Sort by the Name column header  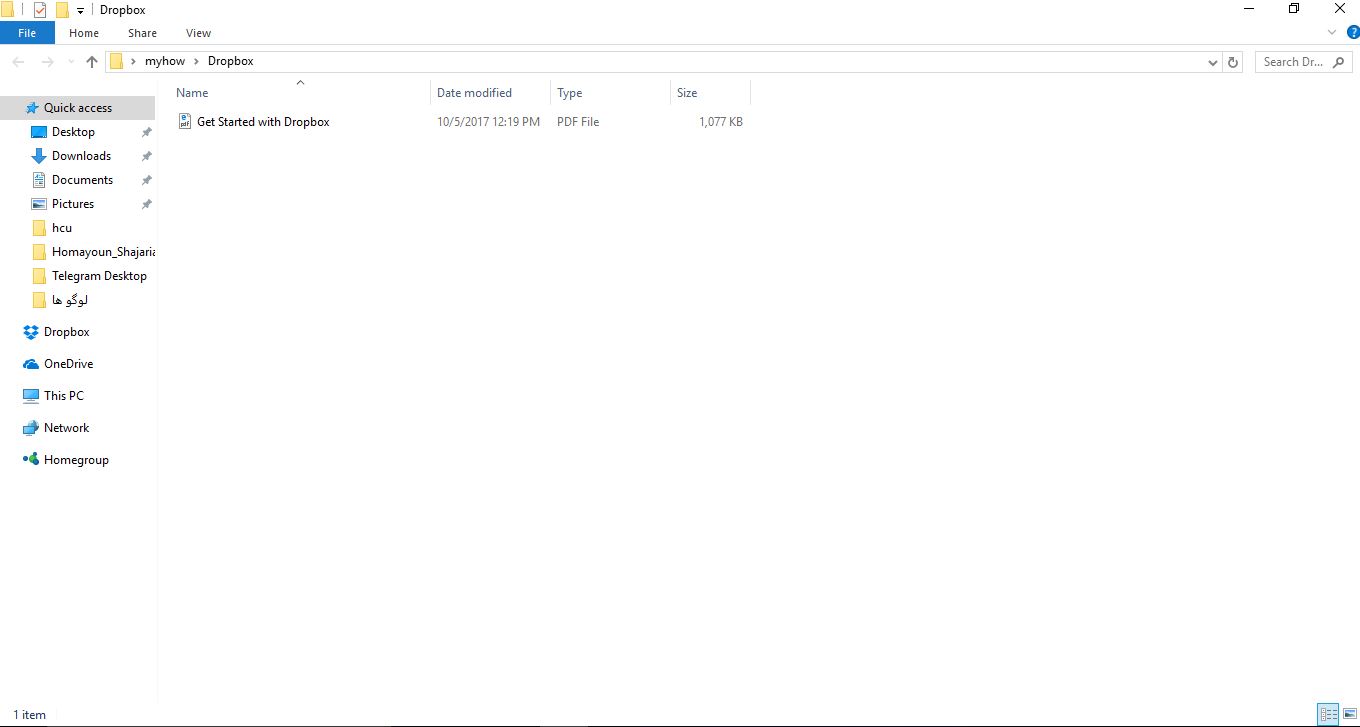(192, 93)
